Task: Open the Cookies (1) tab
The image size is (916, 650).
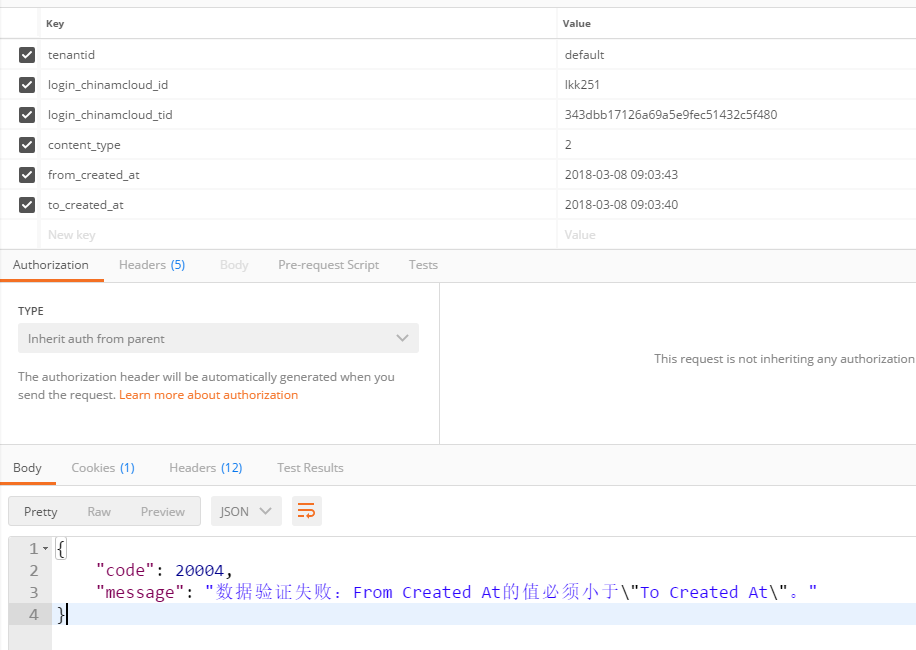Action: 103,468
